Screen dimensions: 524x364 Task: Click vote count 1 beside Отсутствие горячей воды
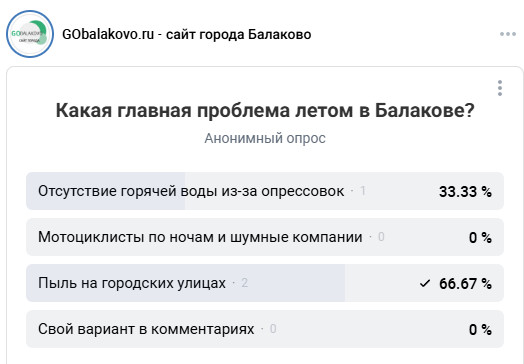[x=363, y=191]
